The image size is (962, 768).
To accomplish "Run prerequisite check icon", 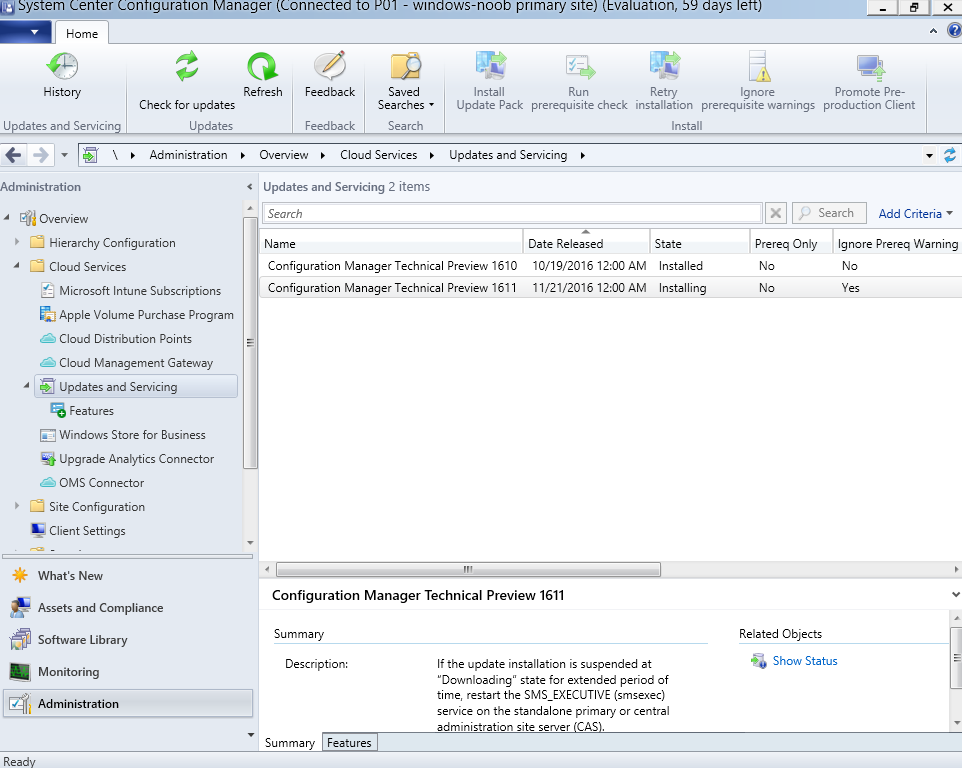I will tap(579, 67).
